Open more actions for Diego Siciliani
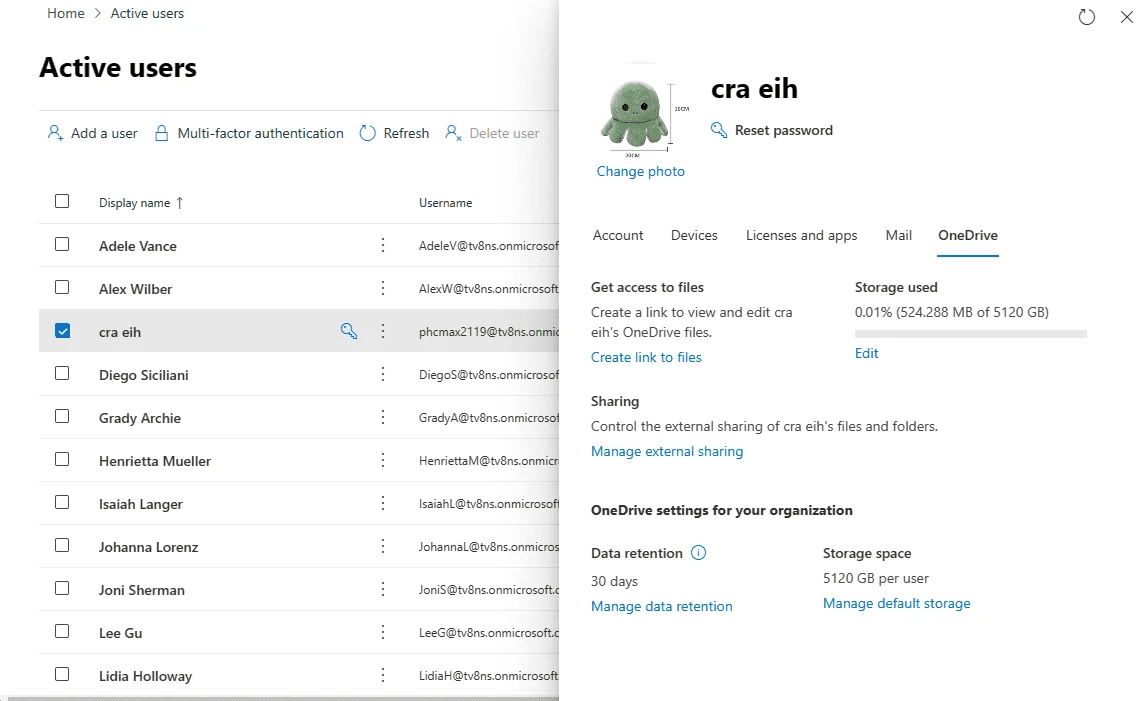The width and height of the screenshot is (1141, 701). (x=383, y=374)
